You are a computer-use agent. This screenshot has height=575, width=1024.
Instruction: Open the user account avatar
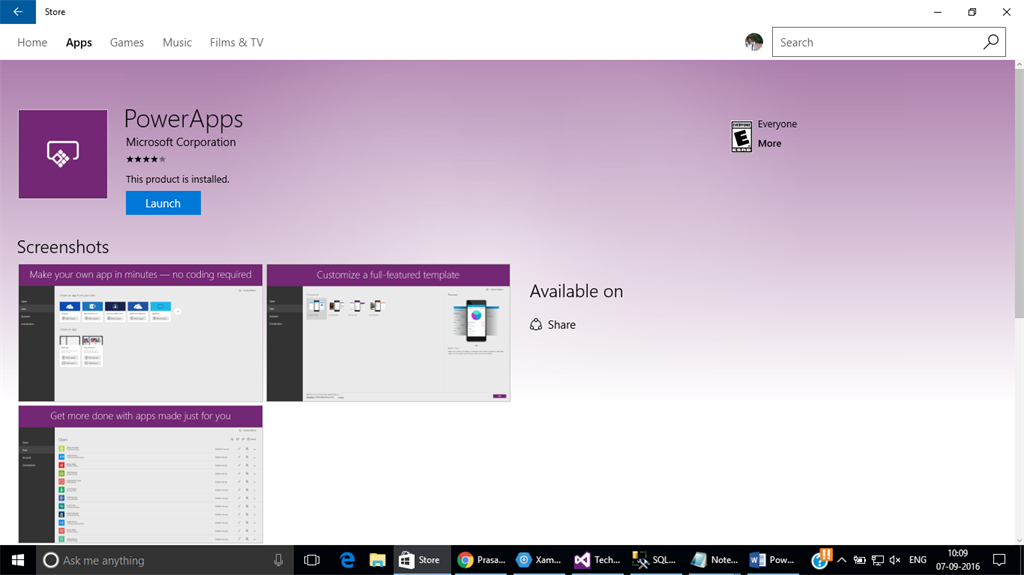[x=754, y=42]
